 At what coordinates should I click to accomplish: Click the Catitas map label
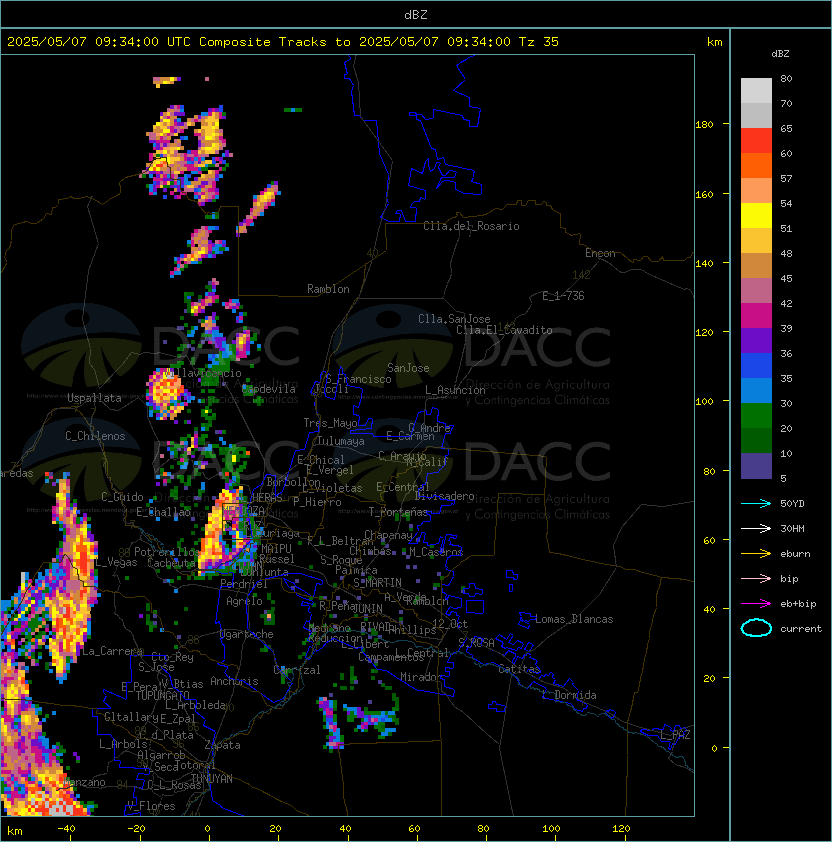click(519, 669)
